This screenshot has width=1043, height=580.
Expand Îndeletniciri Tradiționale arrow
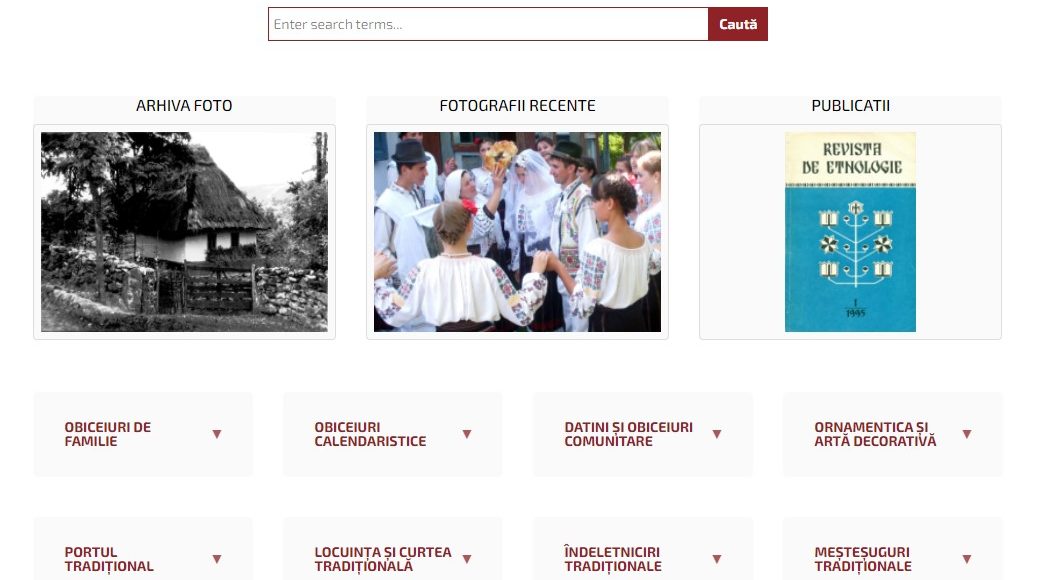pos(717,559)
